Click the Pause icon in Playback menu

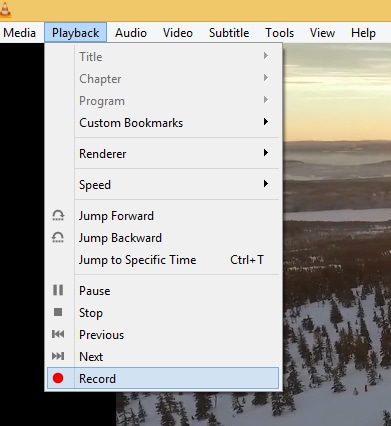click(58, 290)
